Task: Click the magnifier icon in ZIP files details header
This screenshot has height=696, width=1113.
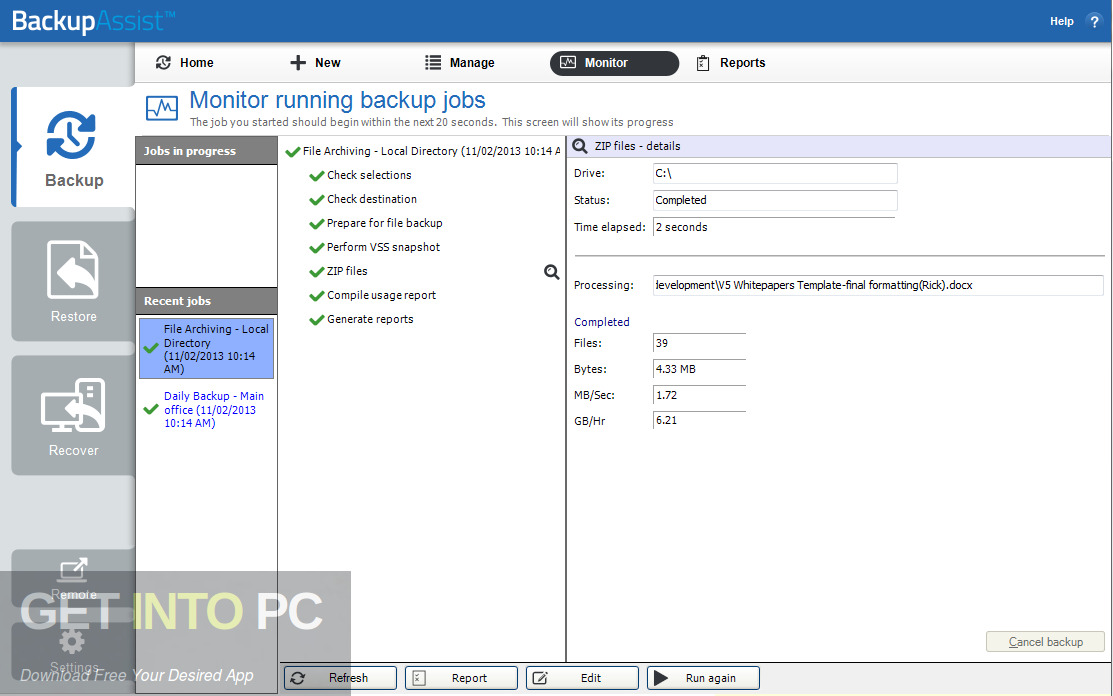Action: coord(580,146)
